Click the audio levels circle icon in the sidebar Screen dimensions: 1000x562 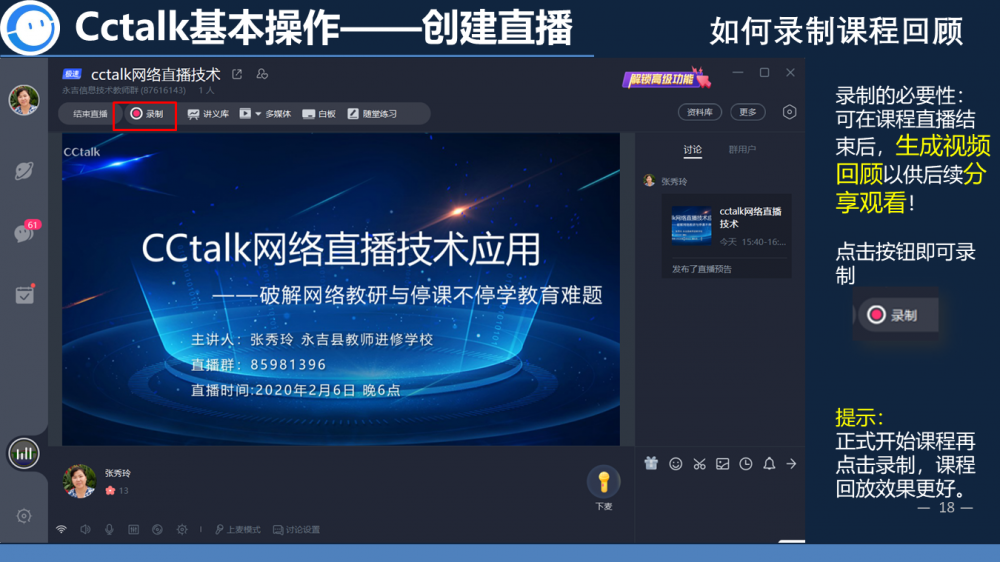click(x=24, y=454)
